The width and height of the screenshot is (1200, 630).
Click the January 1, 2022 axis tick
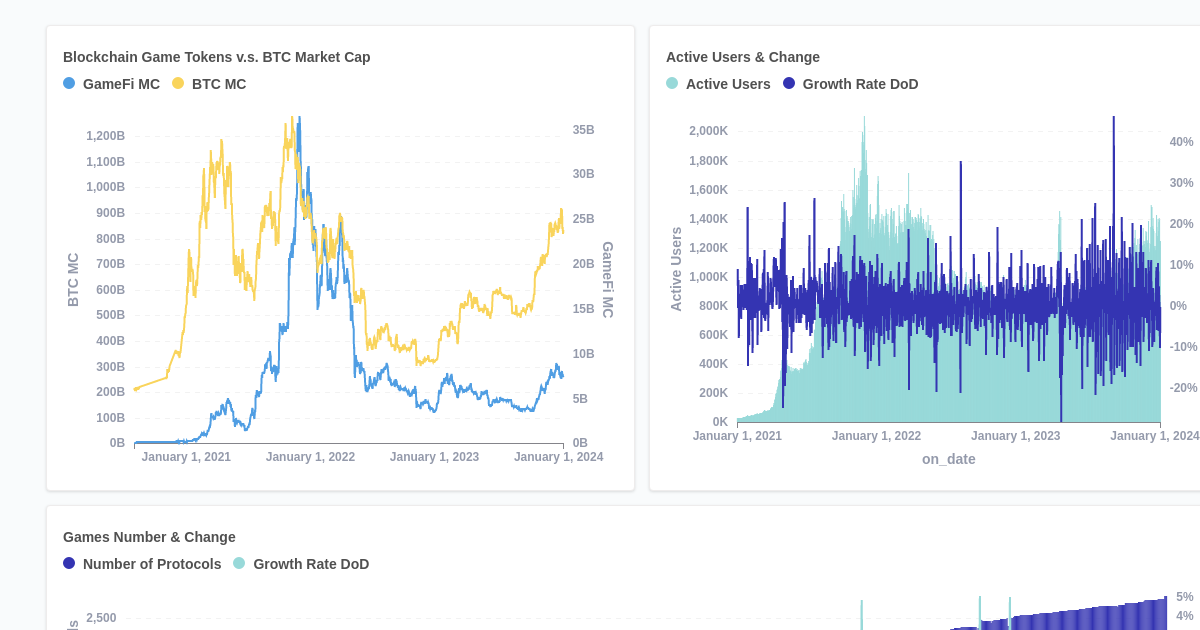coord(310,457)
